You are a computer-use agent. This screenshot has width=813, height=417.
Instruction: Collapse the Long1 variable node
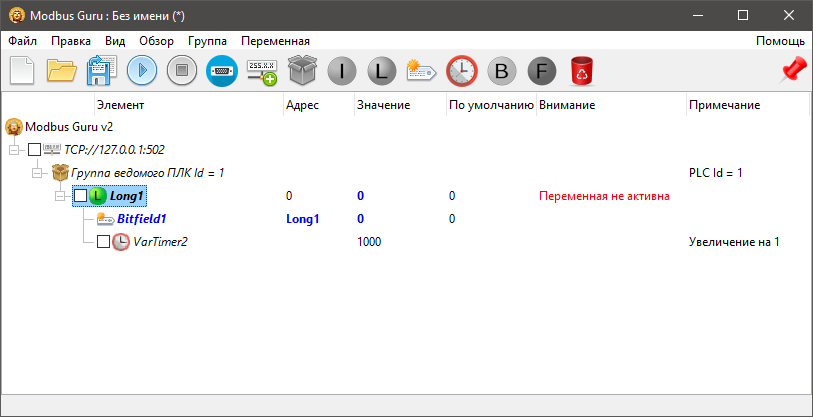(x=61, y=195)
